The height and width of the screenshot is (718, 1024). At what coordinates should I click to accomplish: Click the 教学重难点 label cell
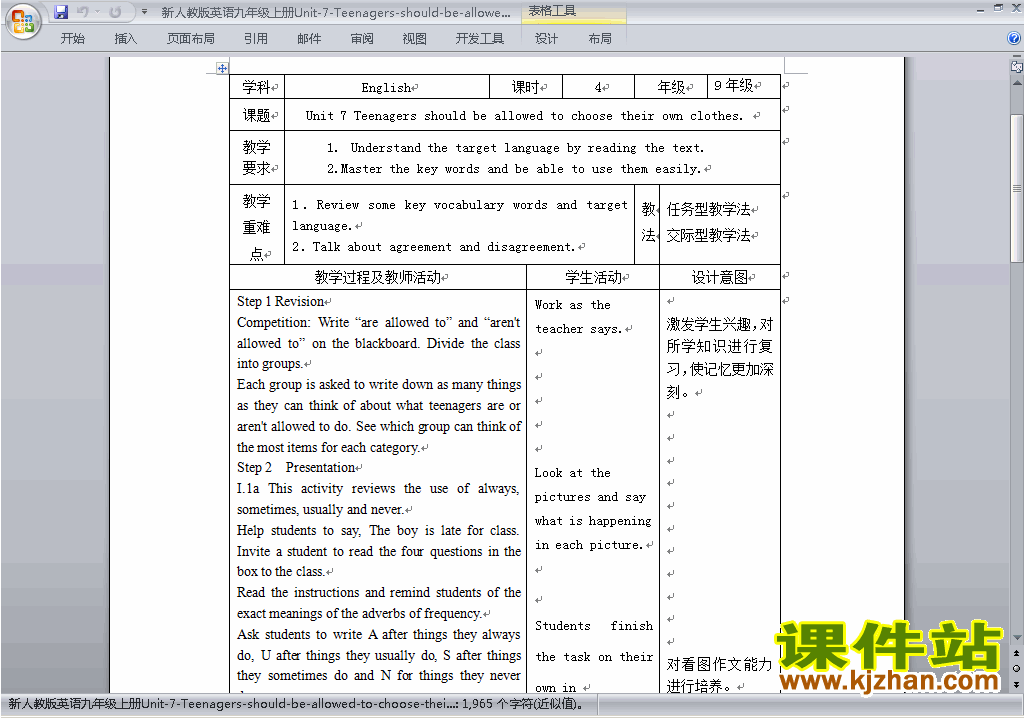(257, 225)
